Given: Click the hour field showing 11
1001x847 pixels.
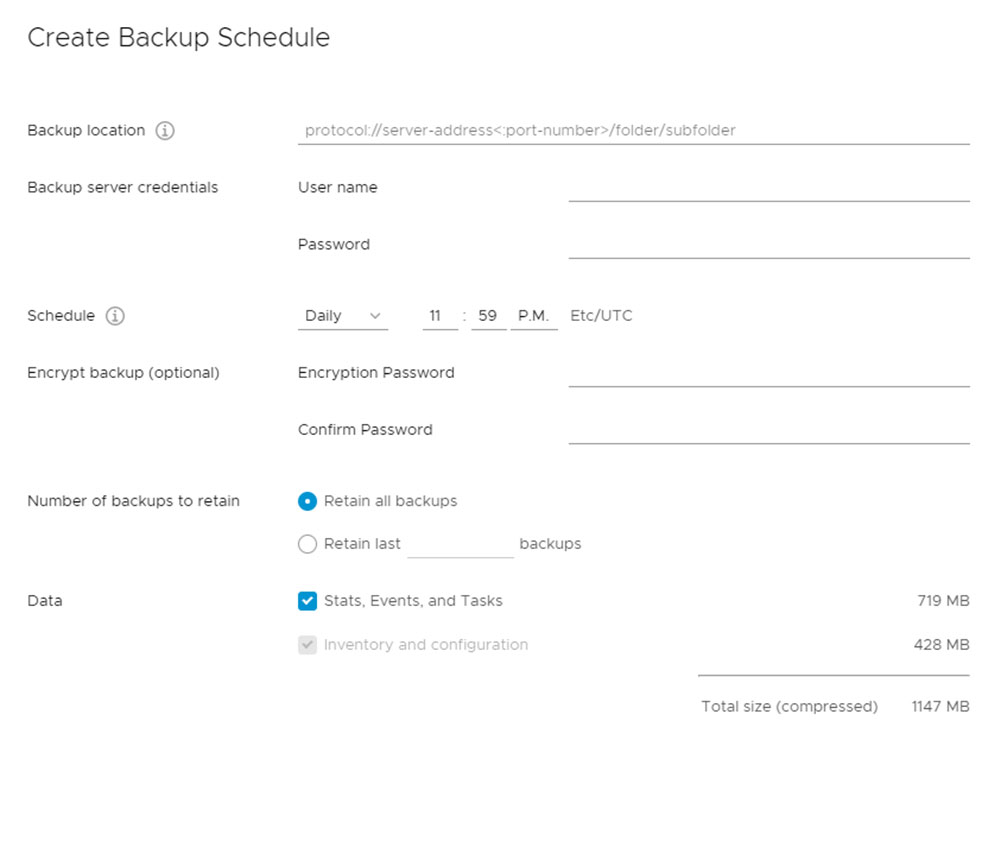Looking at the screenshot, I should tap(435, 316).
